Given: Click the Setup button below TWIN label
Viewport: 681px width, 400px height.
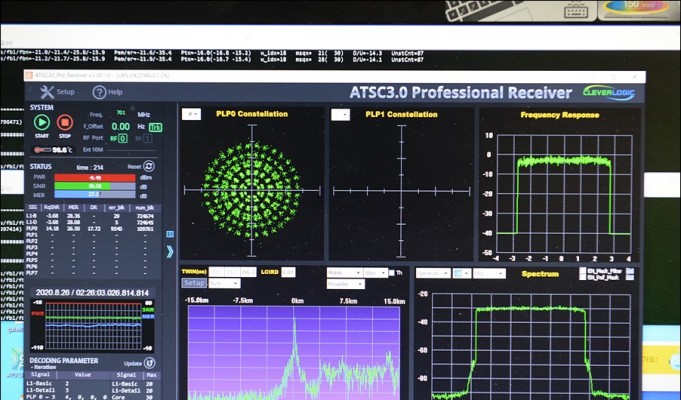Looking at the screenshot, I should (194, 283).
